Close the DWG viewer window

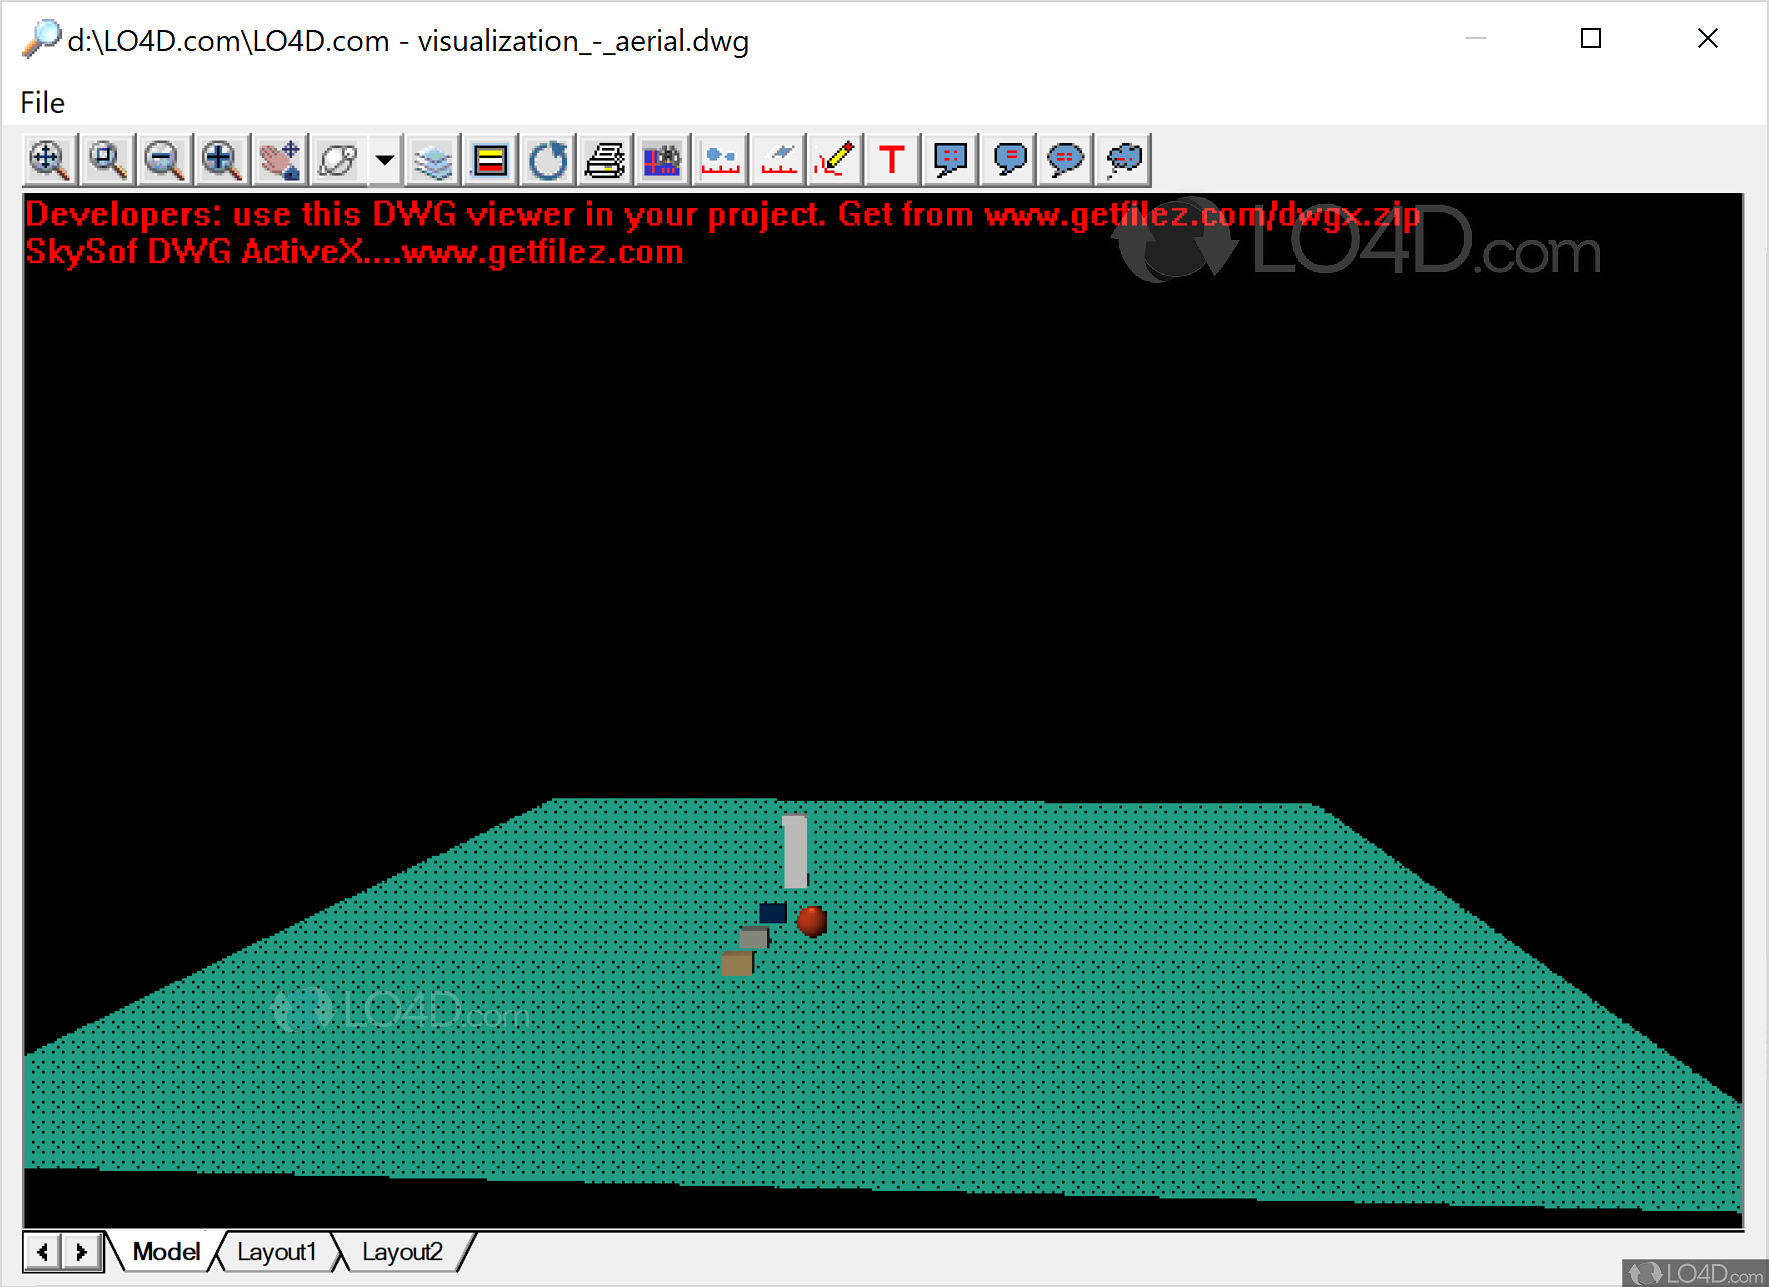pyautogui.click(x=1708, y=39)
